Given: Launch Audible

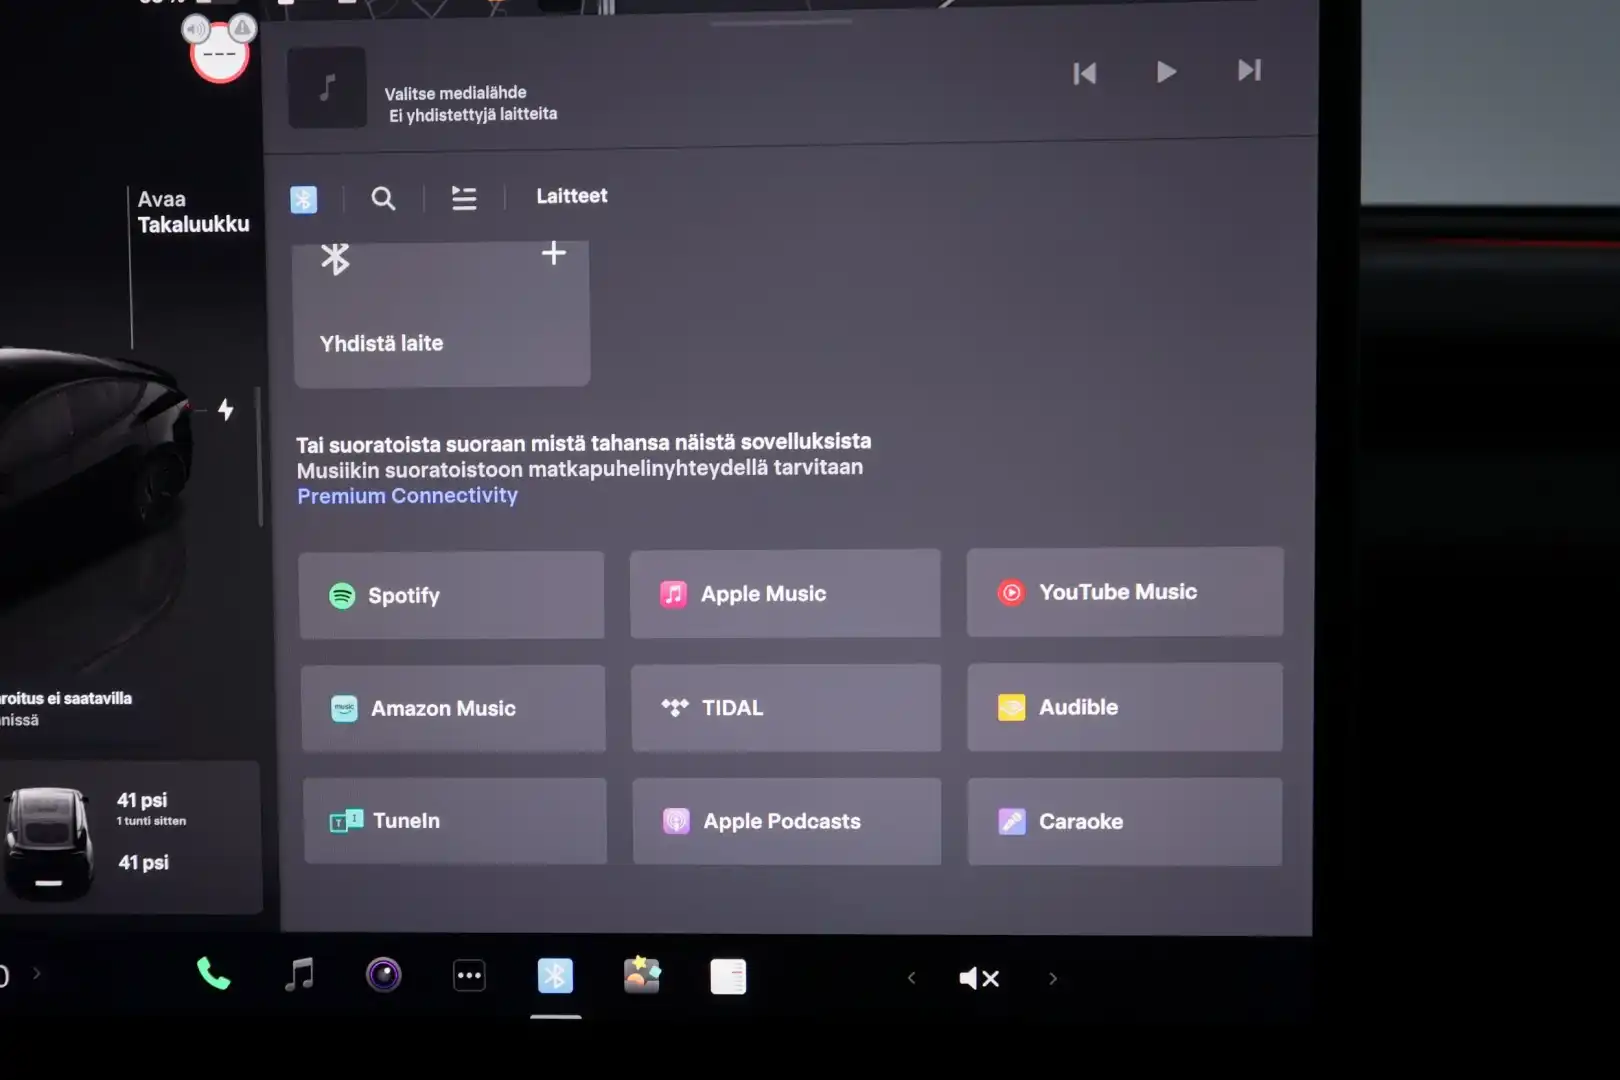Looking at the screenshot, I should [x=1125, y=707].
